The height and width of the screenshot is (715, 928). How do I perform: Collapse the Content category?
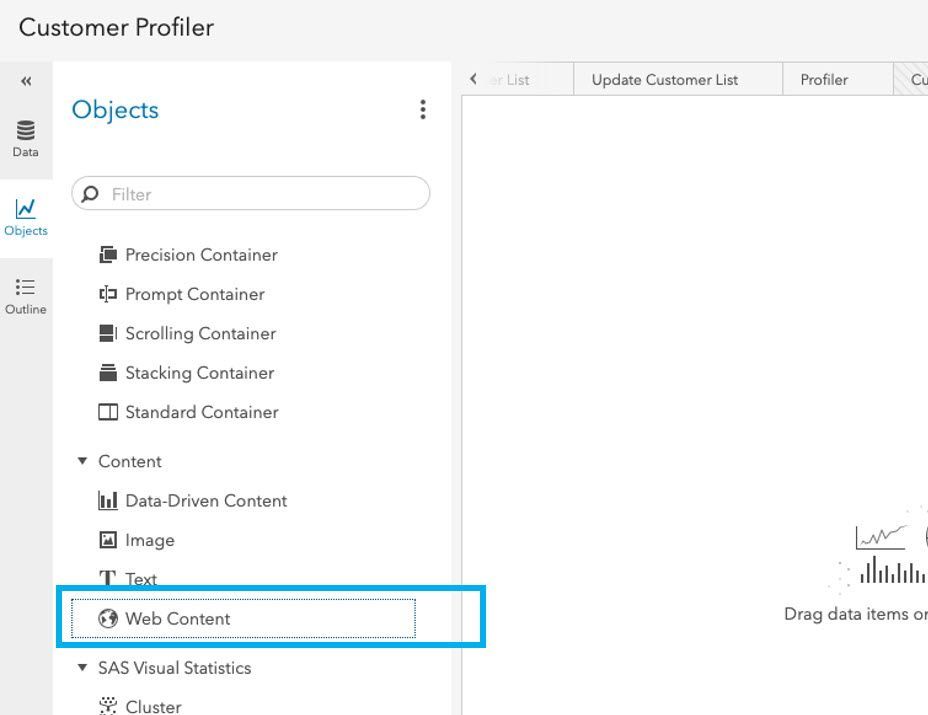click(x=82, y=461)
